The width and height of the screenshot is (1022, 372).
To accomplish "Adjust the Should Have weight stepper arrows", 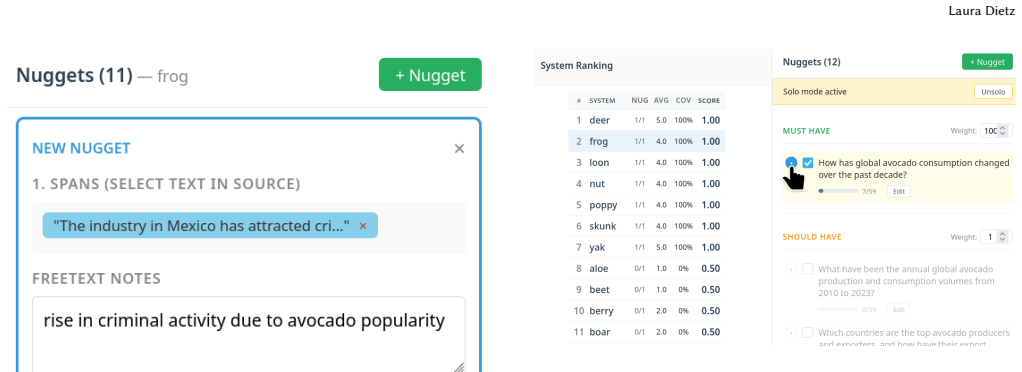I will tap(1004, 236).
